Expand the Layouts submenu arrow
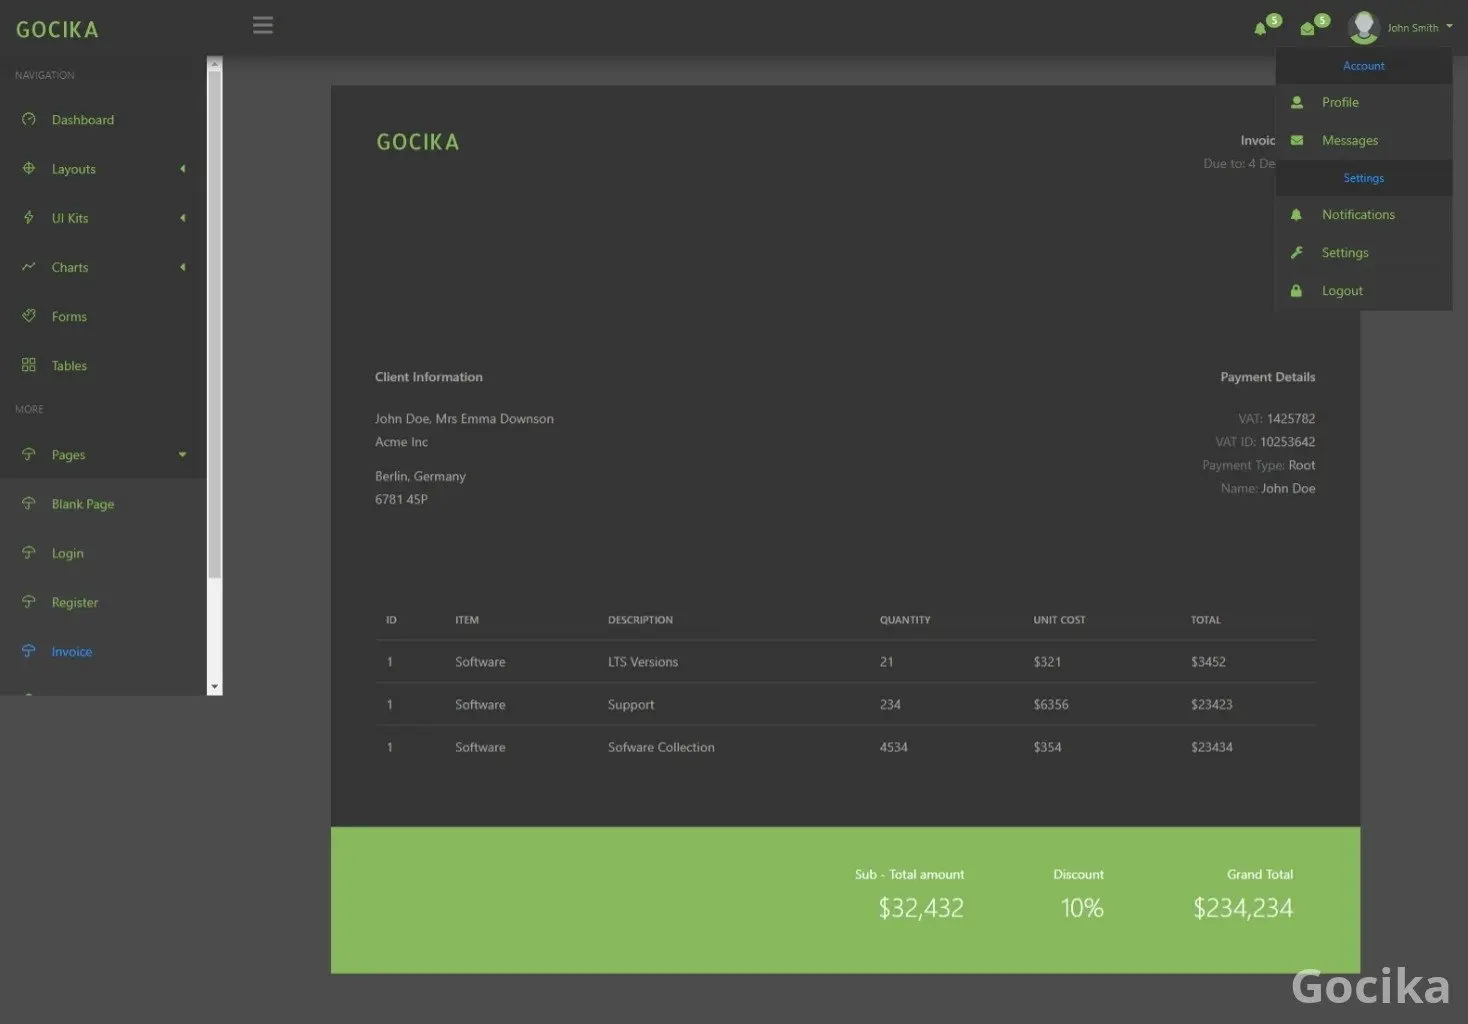The height and width of the screenshot is (1024, 1468). click(182, 169)
